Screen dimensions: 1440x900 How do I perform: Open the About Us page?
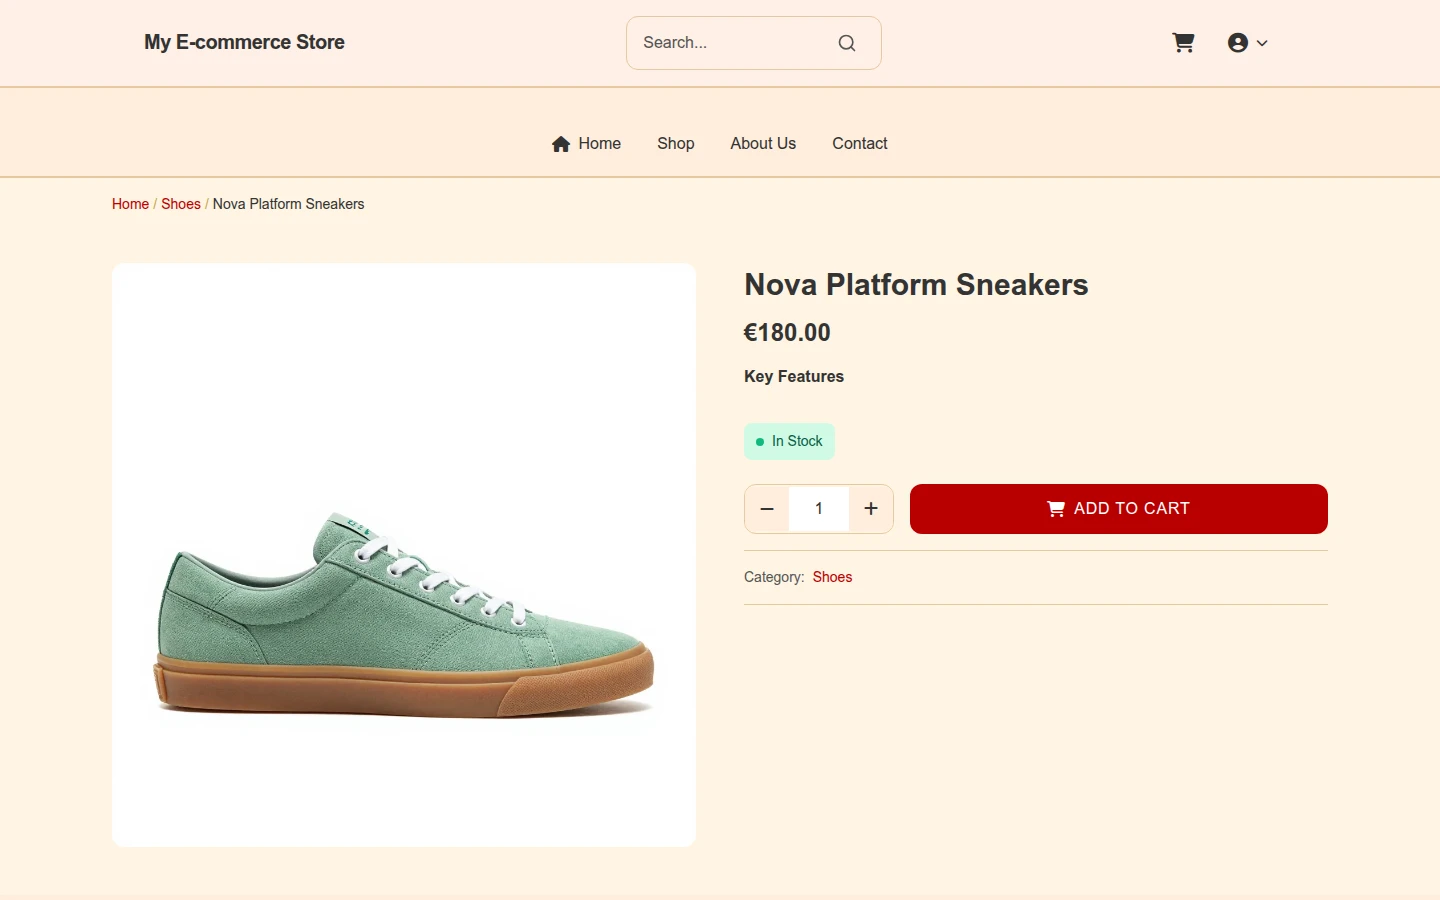pos(763,144)
